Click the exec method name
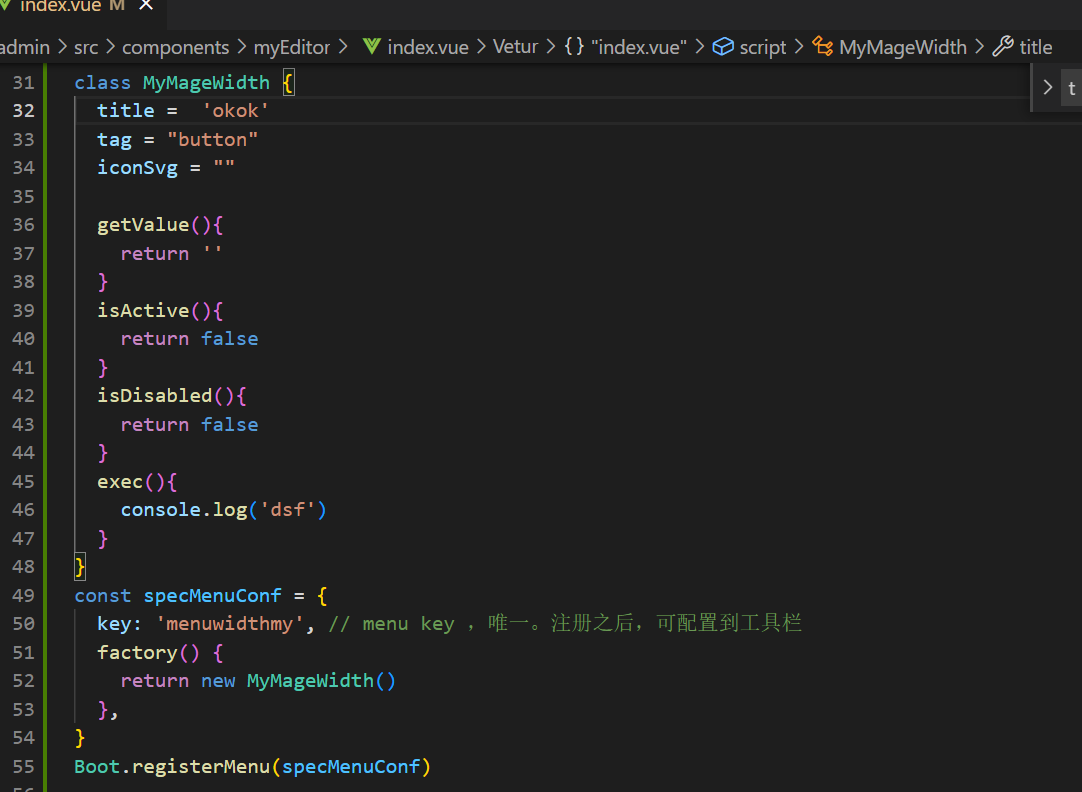 (x=120, y=482)
